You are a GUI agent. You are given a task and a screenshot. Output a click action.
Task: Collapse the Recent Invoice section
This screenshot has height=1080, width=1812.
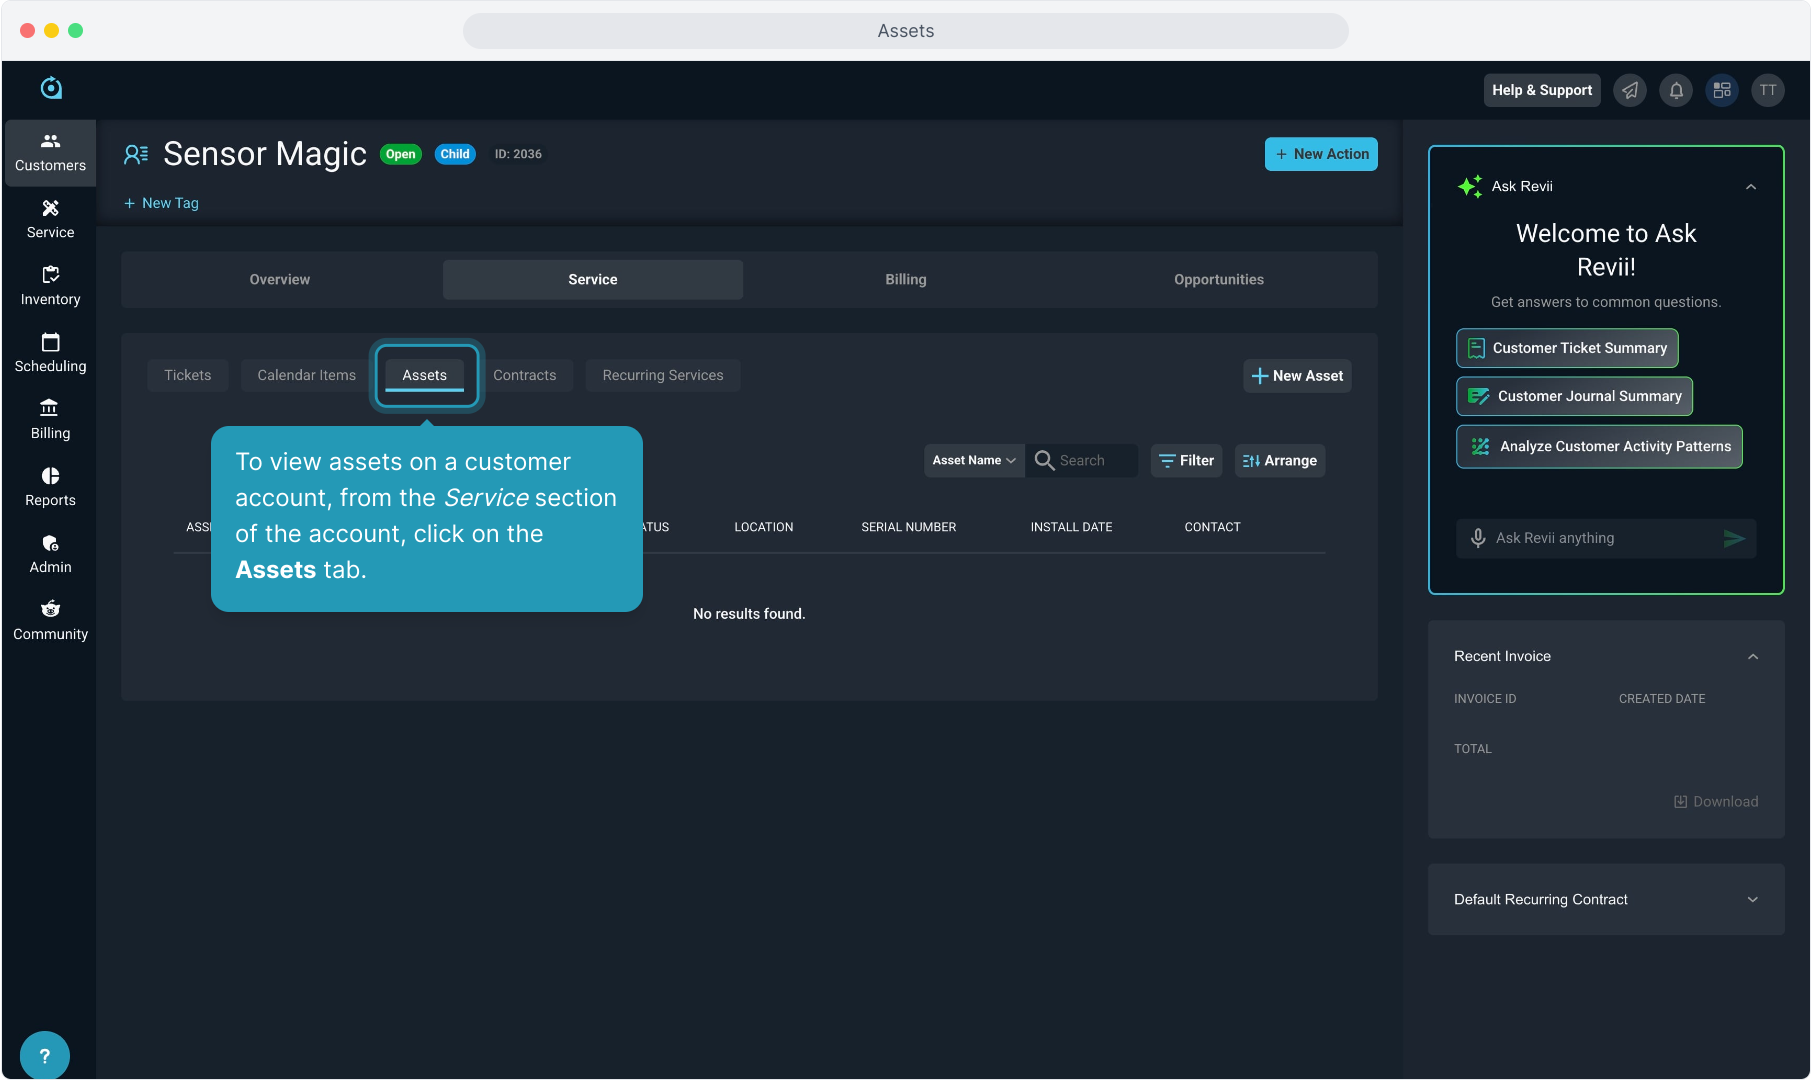1753,657
